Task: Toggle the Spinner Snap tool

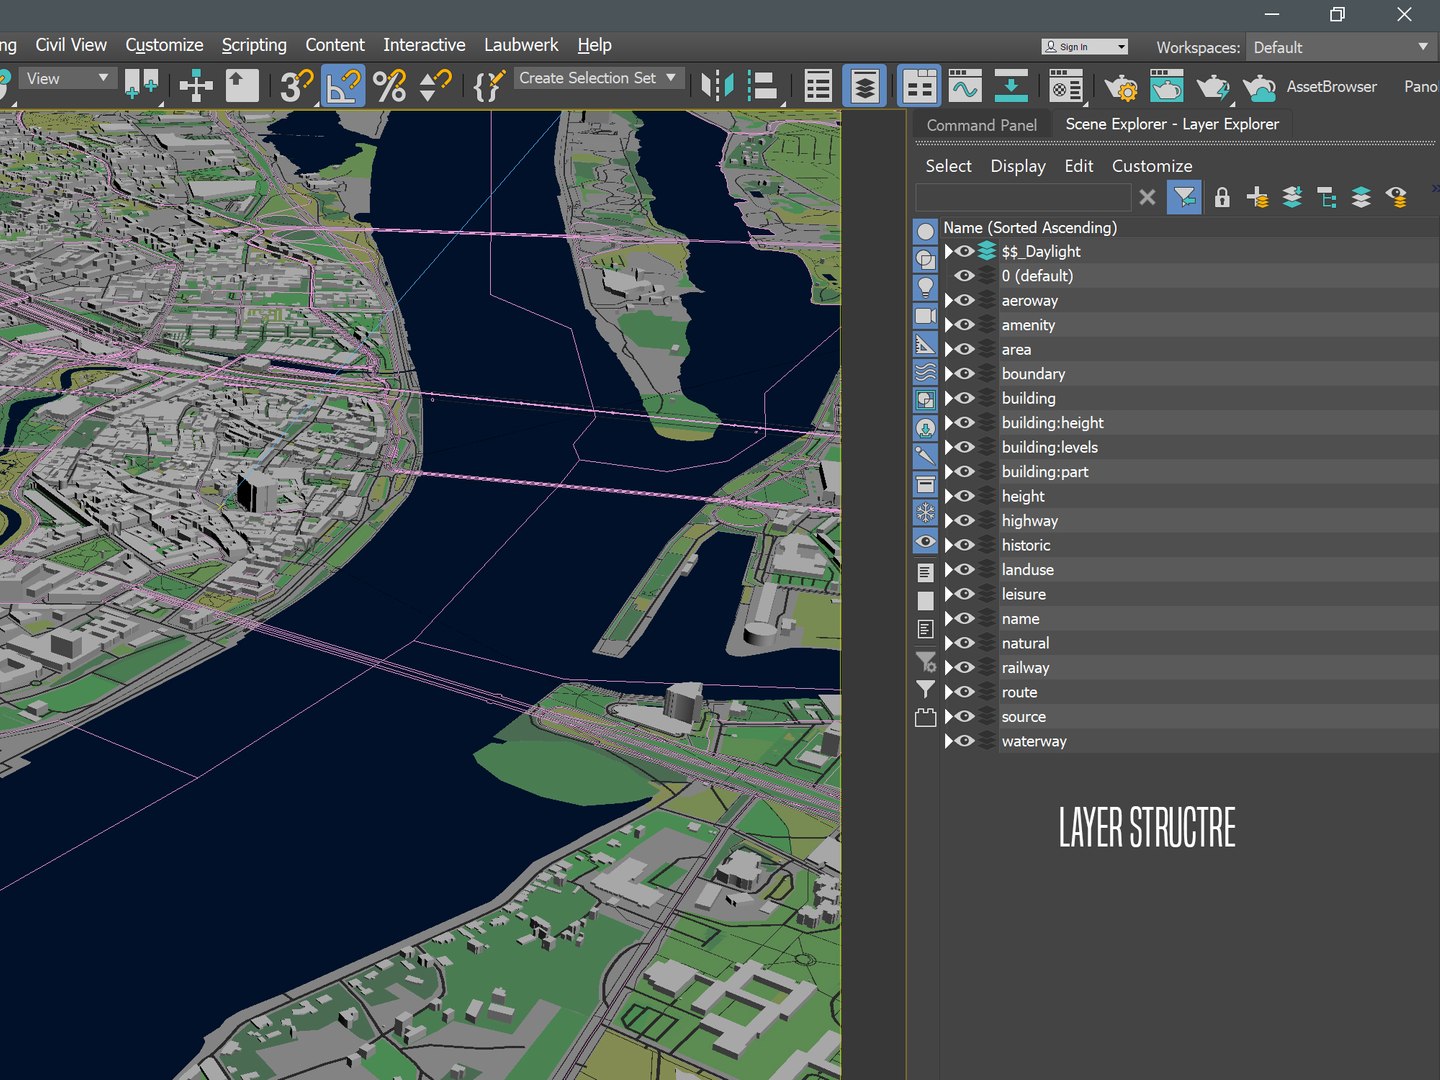Action: coord(435,86)
